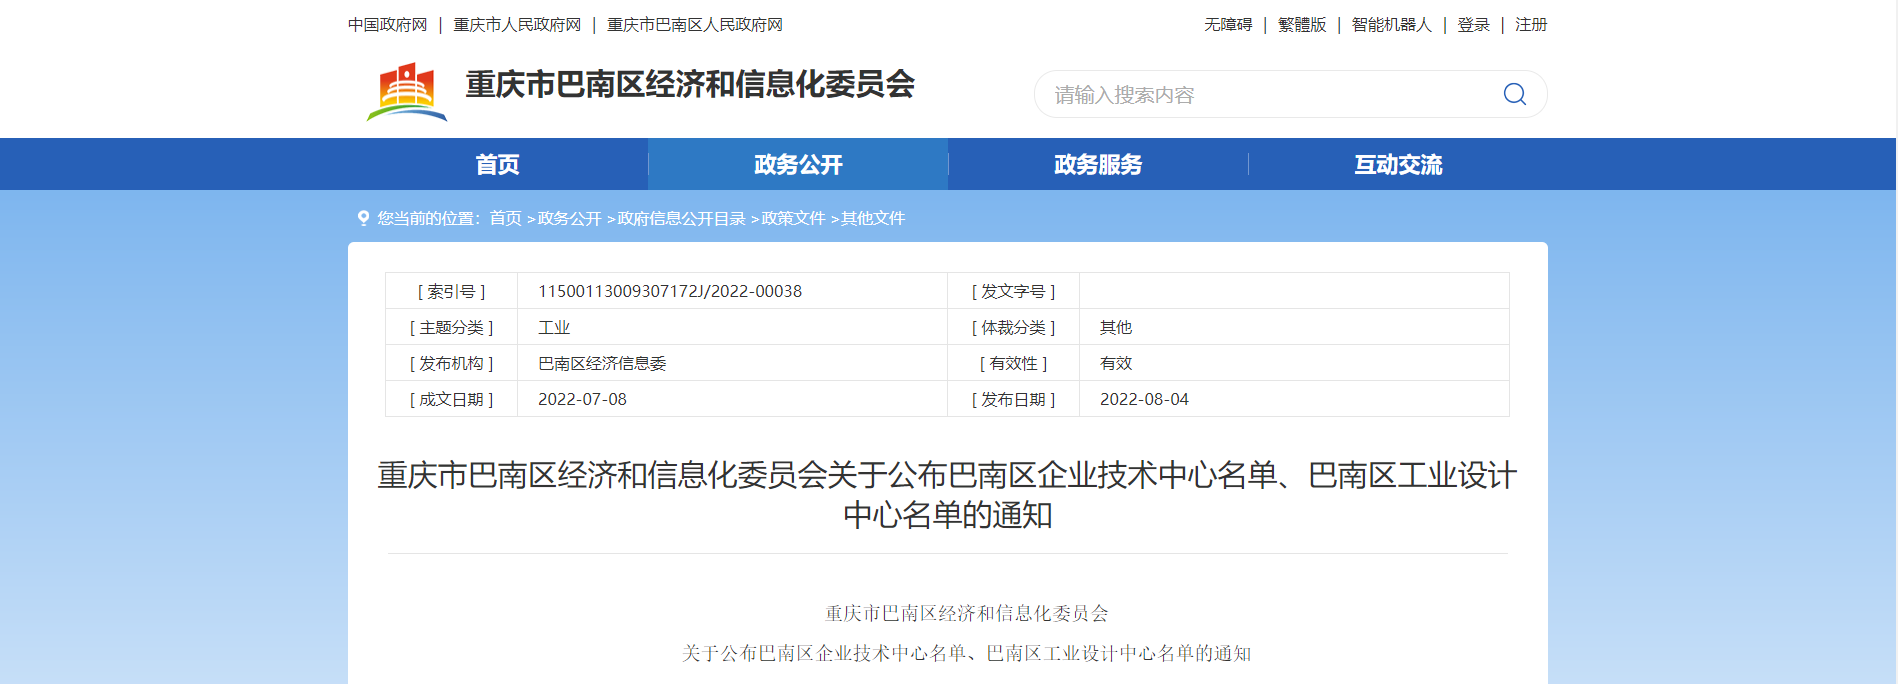This screenshot has height=684, width=1898.
Task: Click the 登录 login link
Action: pos(1473,25)
